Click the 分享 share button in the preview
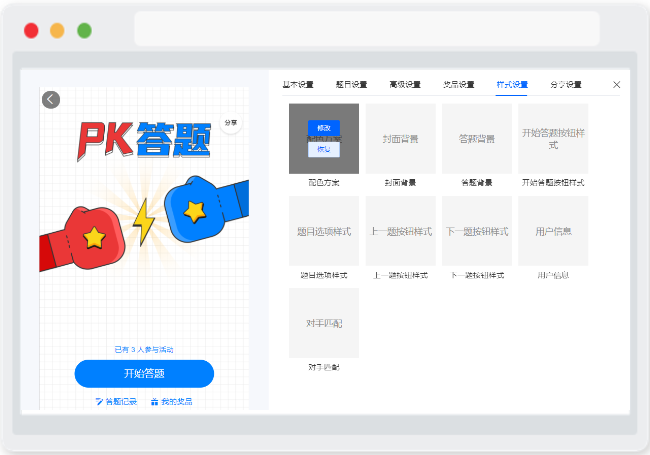 click(231, 123)
